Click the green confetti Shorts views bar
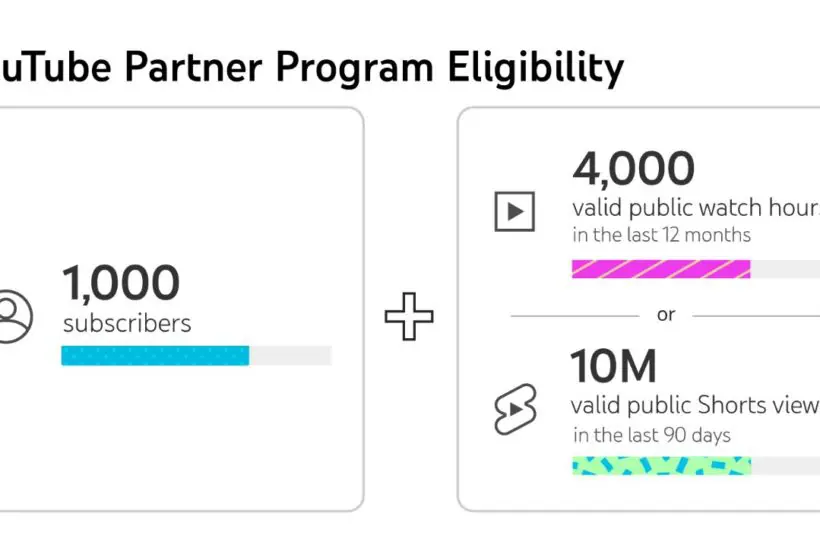820x548 pixels. (662, 465)
